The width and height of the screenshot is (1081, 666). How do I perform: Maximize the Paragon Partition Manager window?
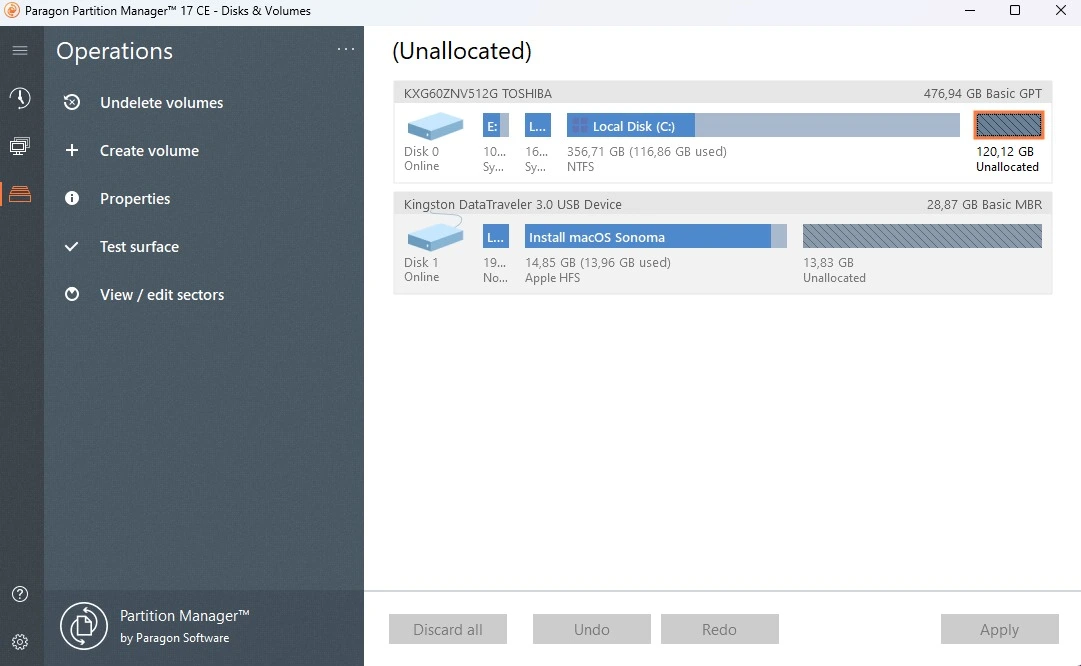pos(1015,10)
